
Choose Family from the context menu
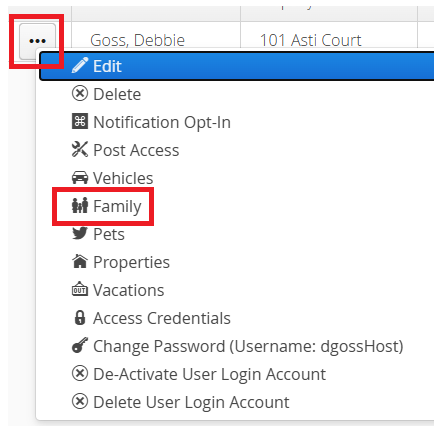pos(117,206)
